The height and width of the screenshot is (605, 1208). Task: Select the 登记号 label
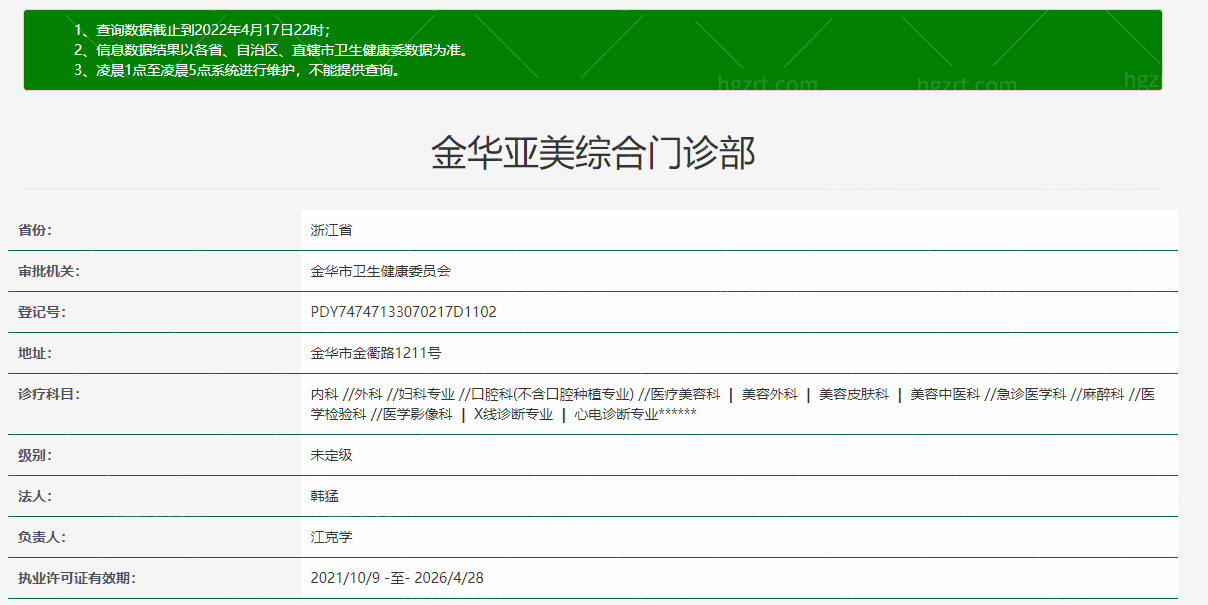[x=42, y=312]
